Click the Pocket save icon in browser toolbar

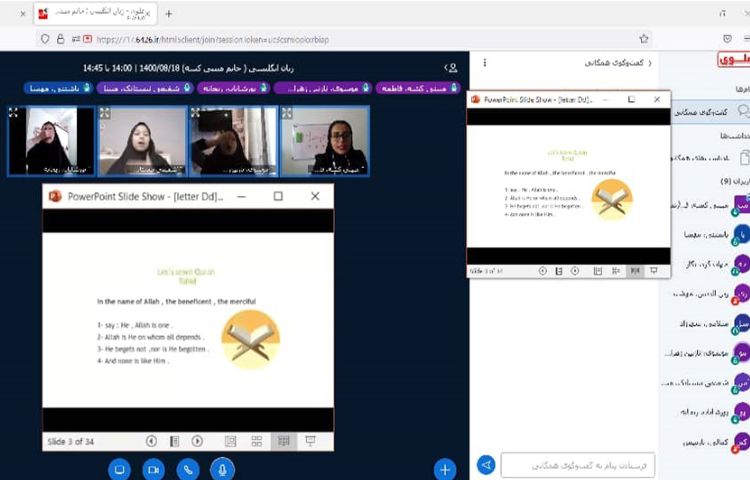click(x=727, y=39)
